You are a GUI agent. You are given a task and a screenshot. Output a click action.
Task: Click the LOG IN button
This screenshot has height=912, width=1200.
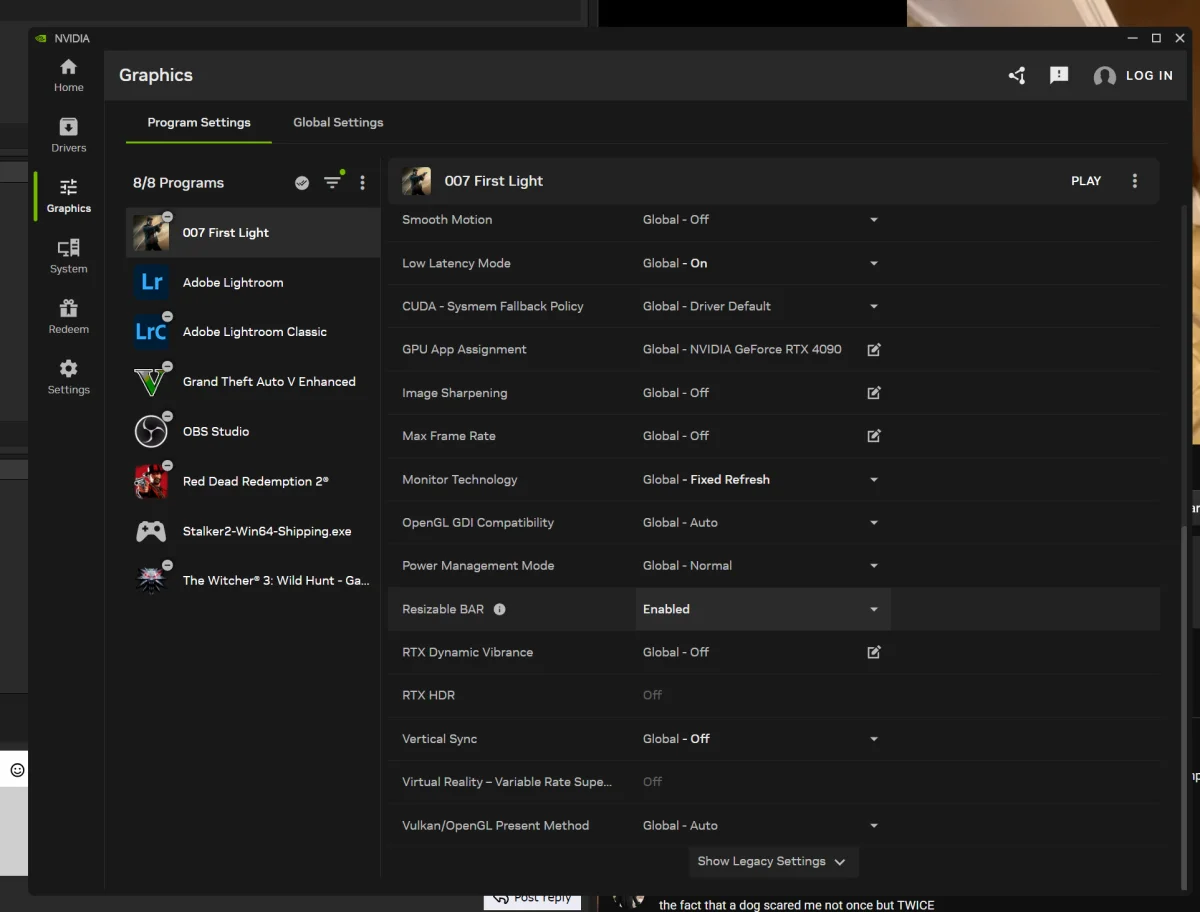1134,76
